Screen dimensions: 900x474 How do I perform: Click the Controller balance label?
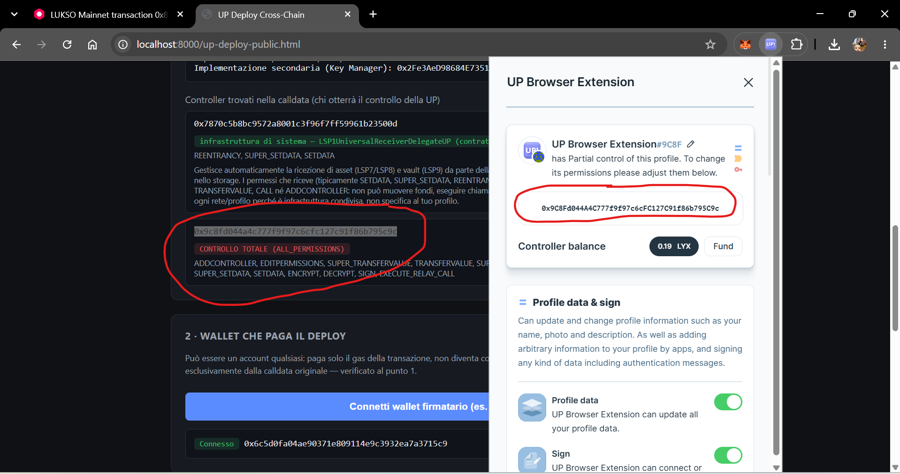(561, 246)
